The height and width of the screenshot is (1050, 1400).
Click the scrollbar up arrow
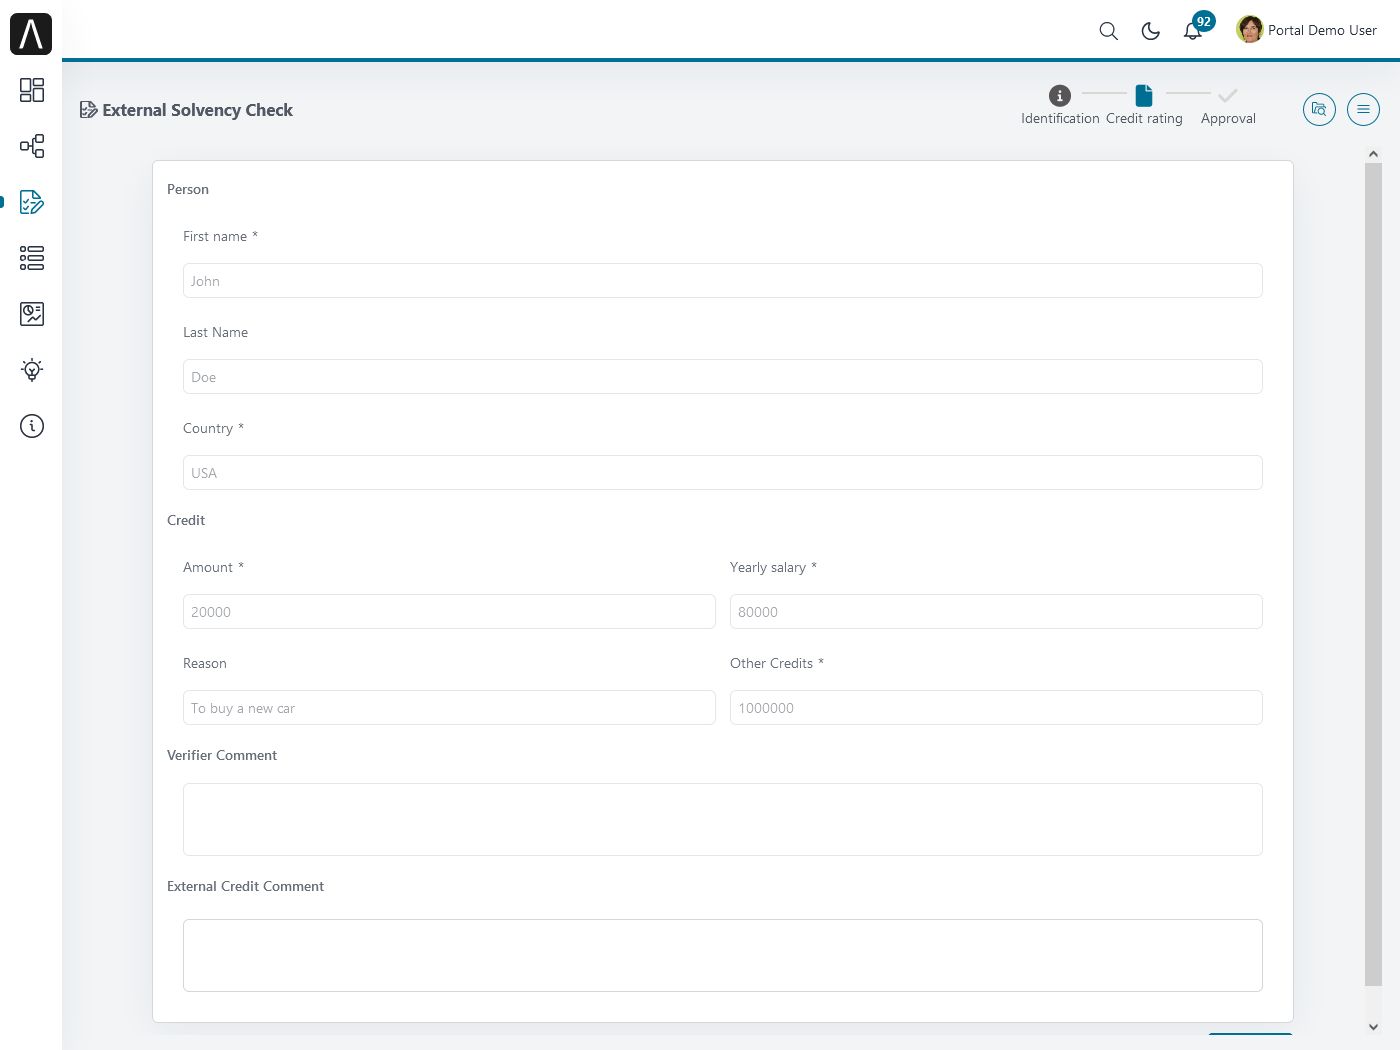coord(1373,154)
